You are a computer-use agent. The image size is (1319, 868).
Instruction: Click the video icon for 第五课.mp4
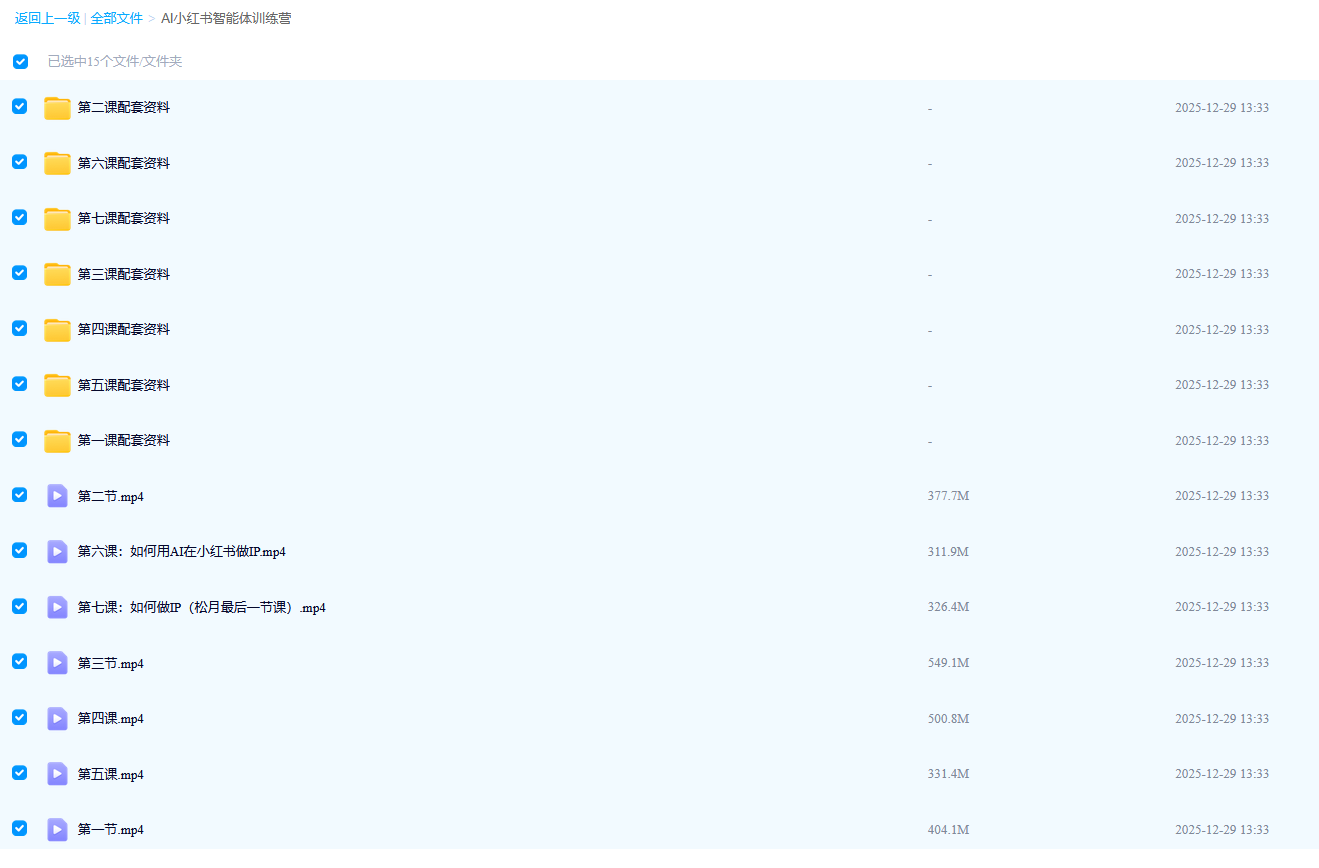(x=57, y=774)
